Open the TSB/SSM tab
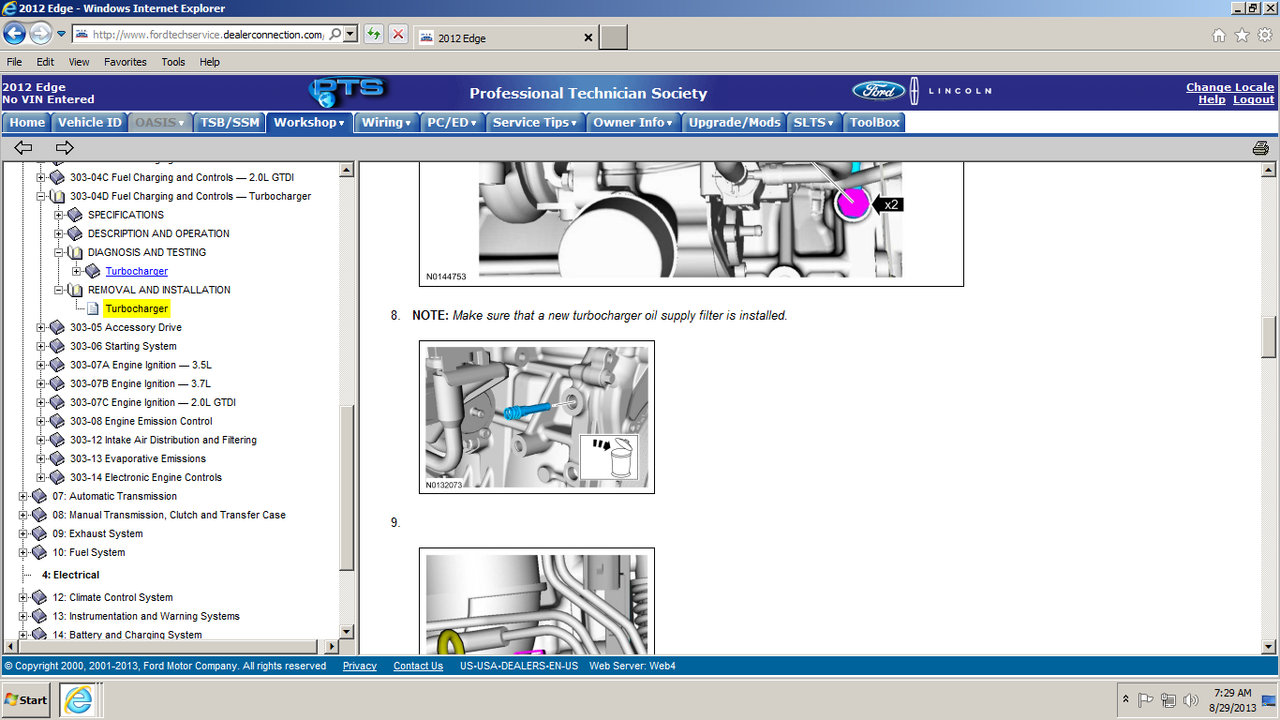 pos(229,123)
